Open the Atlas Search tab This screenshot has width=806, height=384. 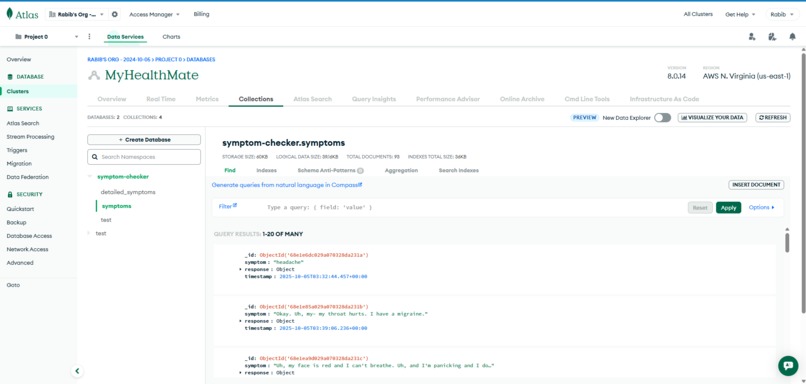click(x=313, y=99)
